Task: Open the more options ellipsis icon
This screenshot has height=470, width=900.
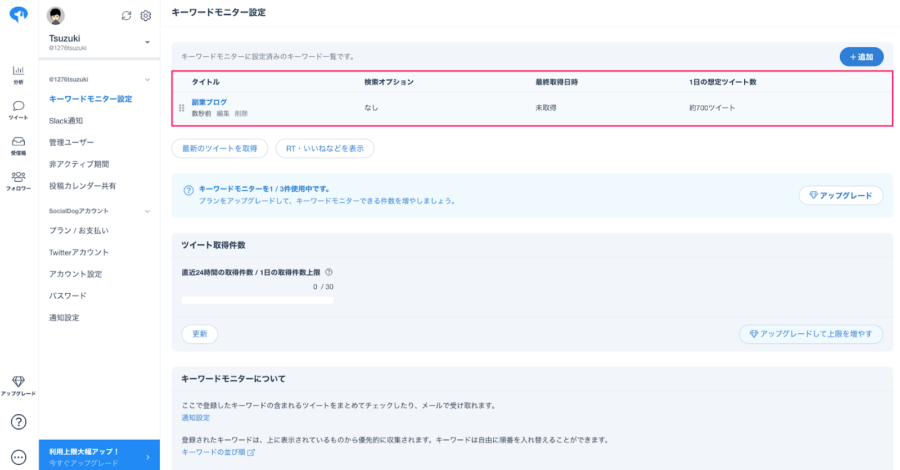Action: coord(18,457)
